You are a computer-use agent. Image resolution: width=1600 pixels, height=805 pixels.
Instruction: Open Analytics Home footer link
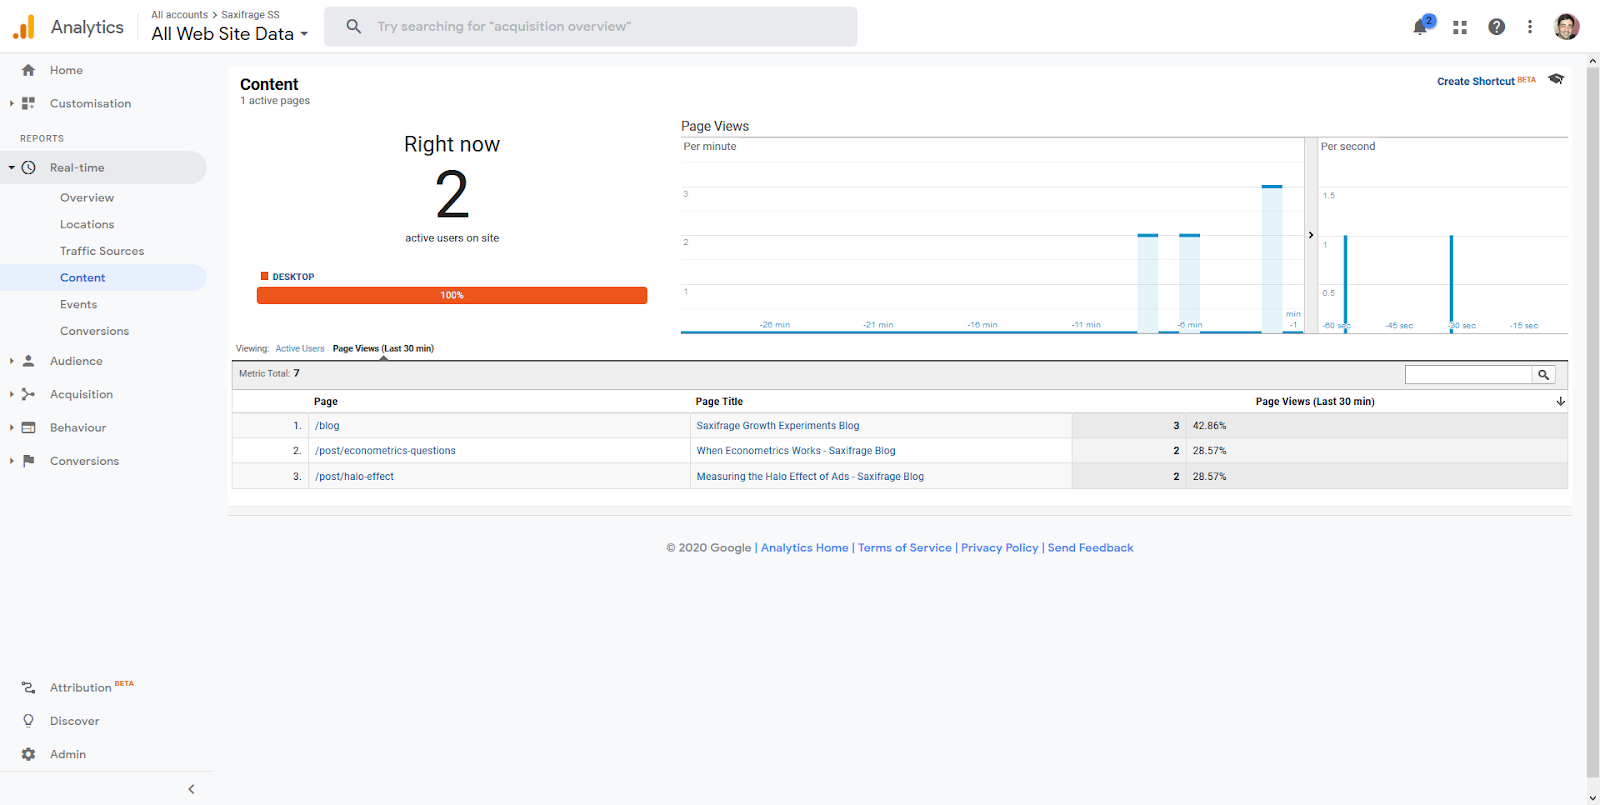(804, 548)
